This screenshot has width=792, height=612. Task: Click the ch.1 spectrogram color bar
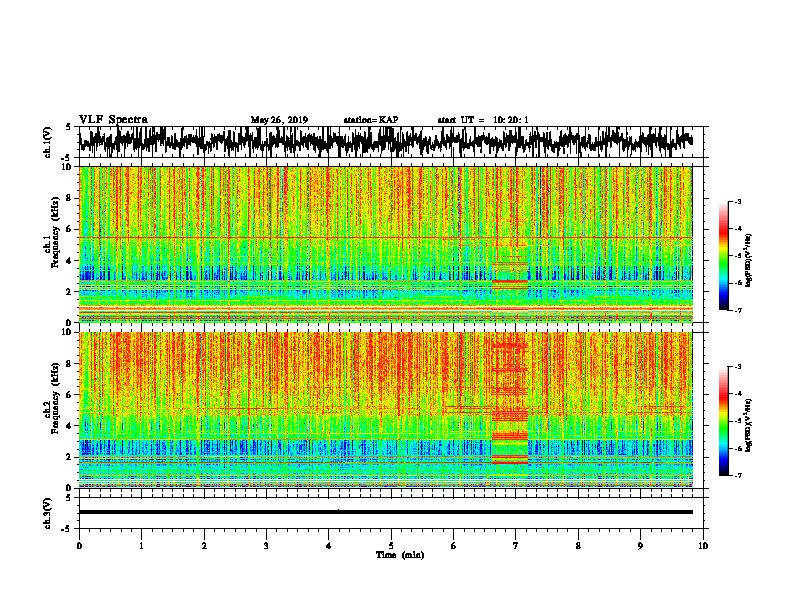click(x=723, y=256)
